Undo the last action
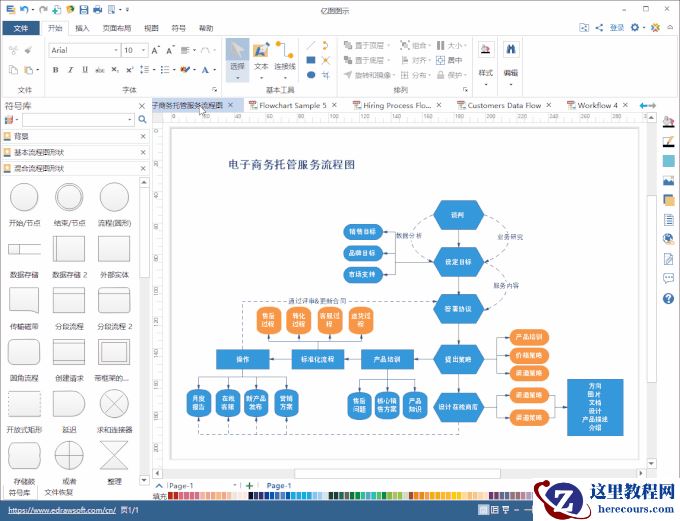 (x=24, y=9)
